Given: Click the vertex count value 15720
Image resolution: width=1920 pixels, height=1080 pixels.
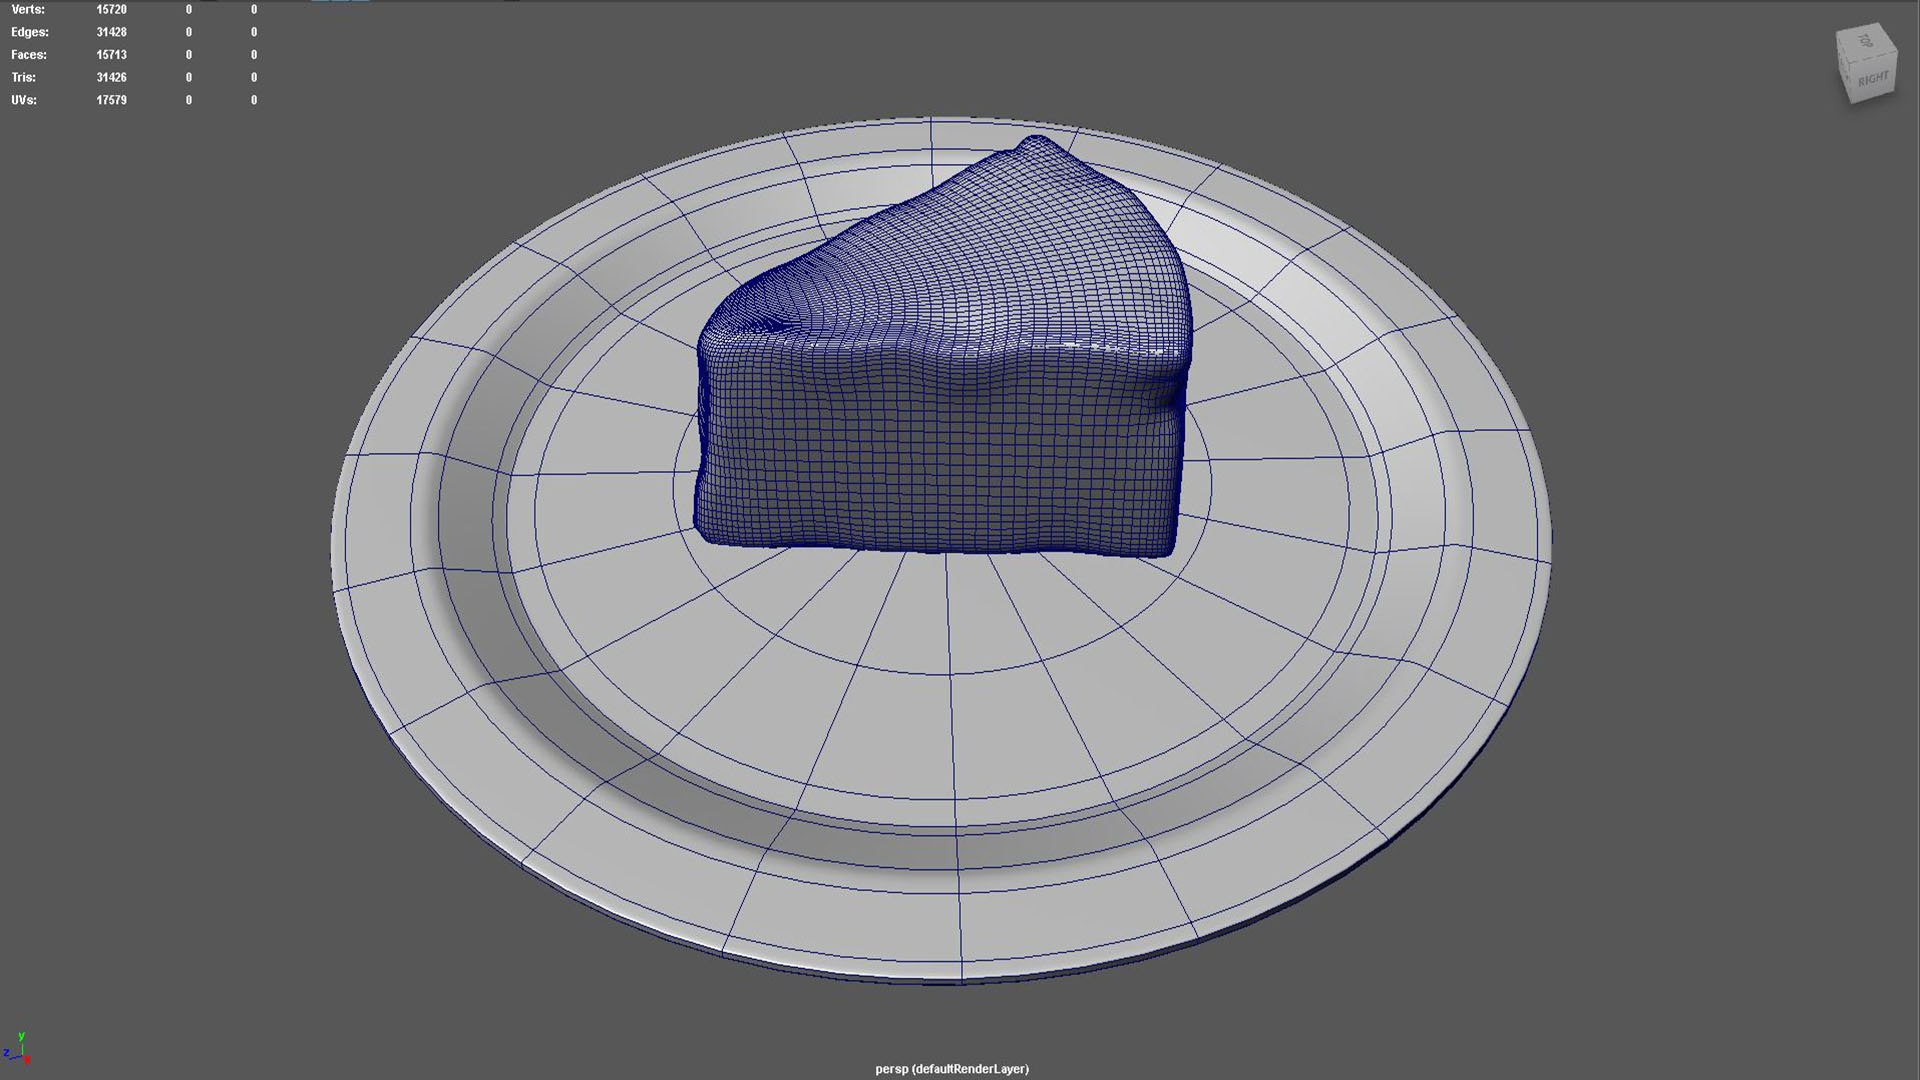Looking at the screenshot, I should coord(111,9).
